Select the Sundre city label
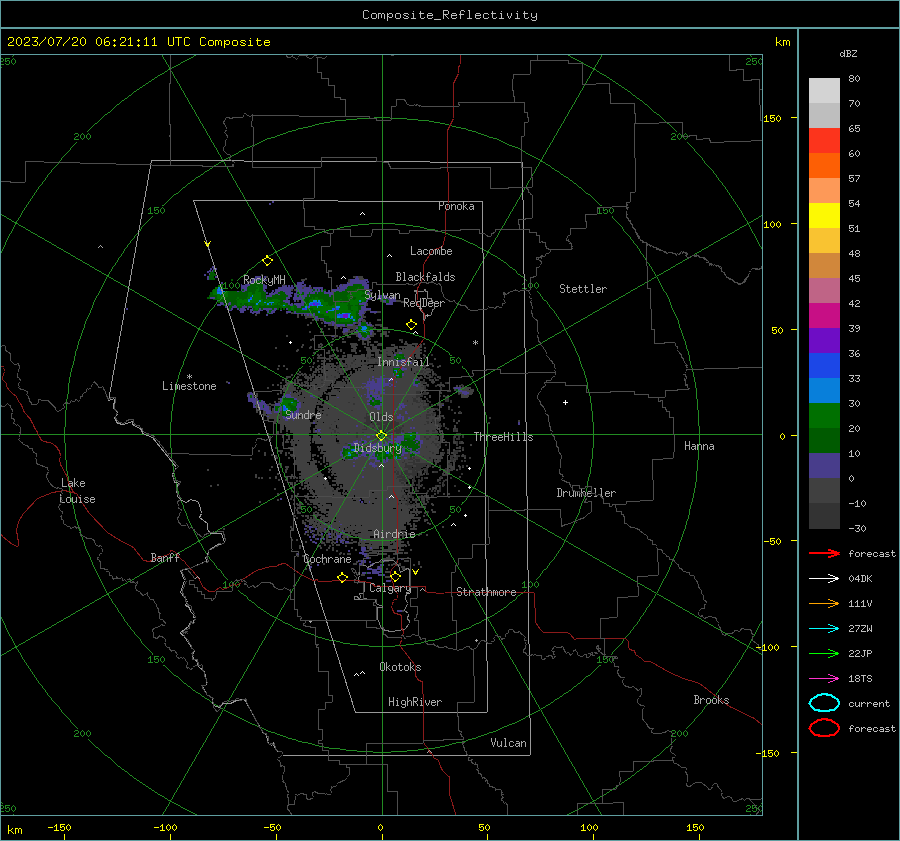The height and width of the screenshot is (841, 900). tap(303, 415)
